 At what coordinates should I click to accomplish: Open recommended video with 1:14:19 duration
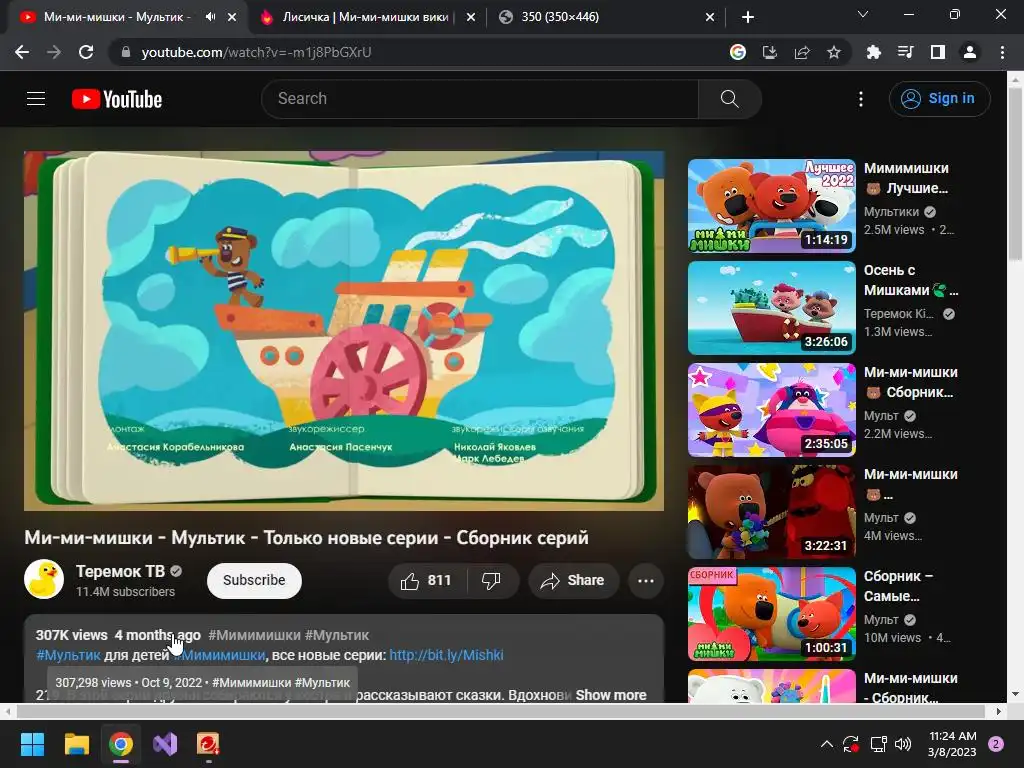771,206
